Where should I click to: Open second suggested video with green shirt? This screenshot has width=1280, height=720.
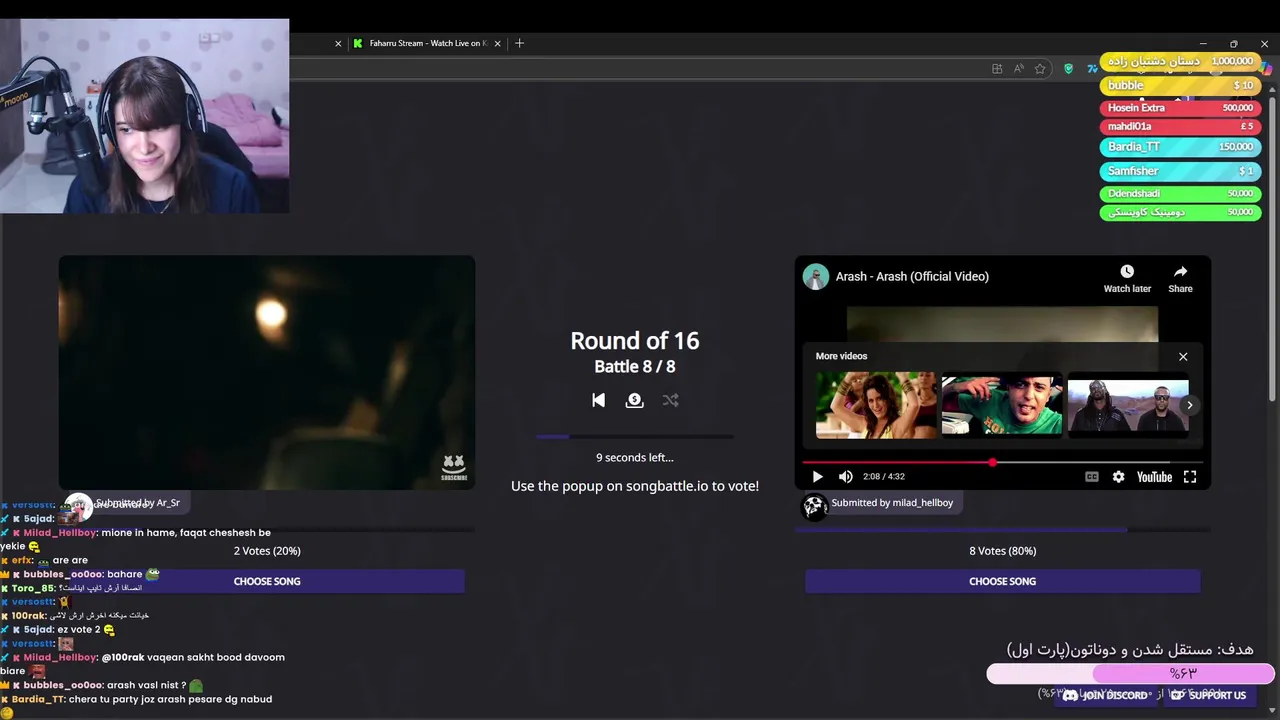[1002, 405]
